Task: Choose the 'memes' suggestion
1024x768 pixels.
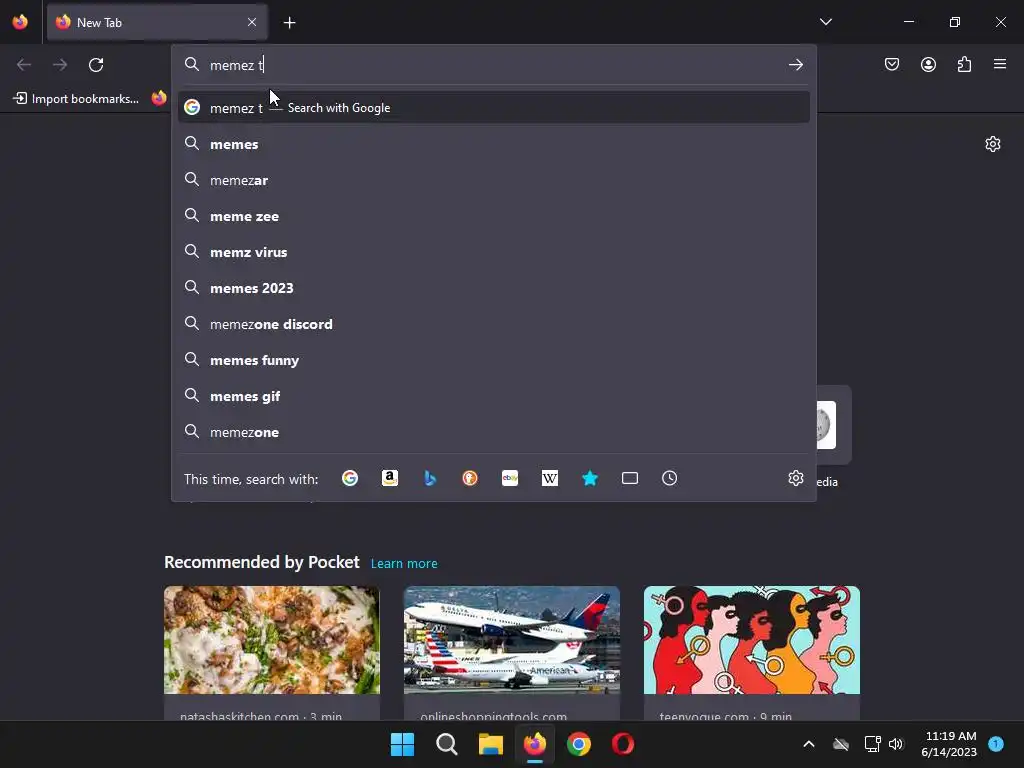Action: tap(494, 144)
